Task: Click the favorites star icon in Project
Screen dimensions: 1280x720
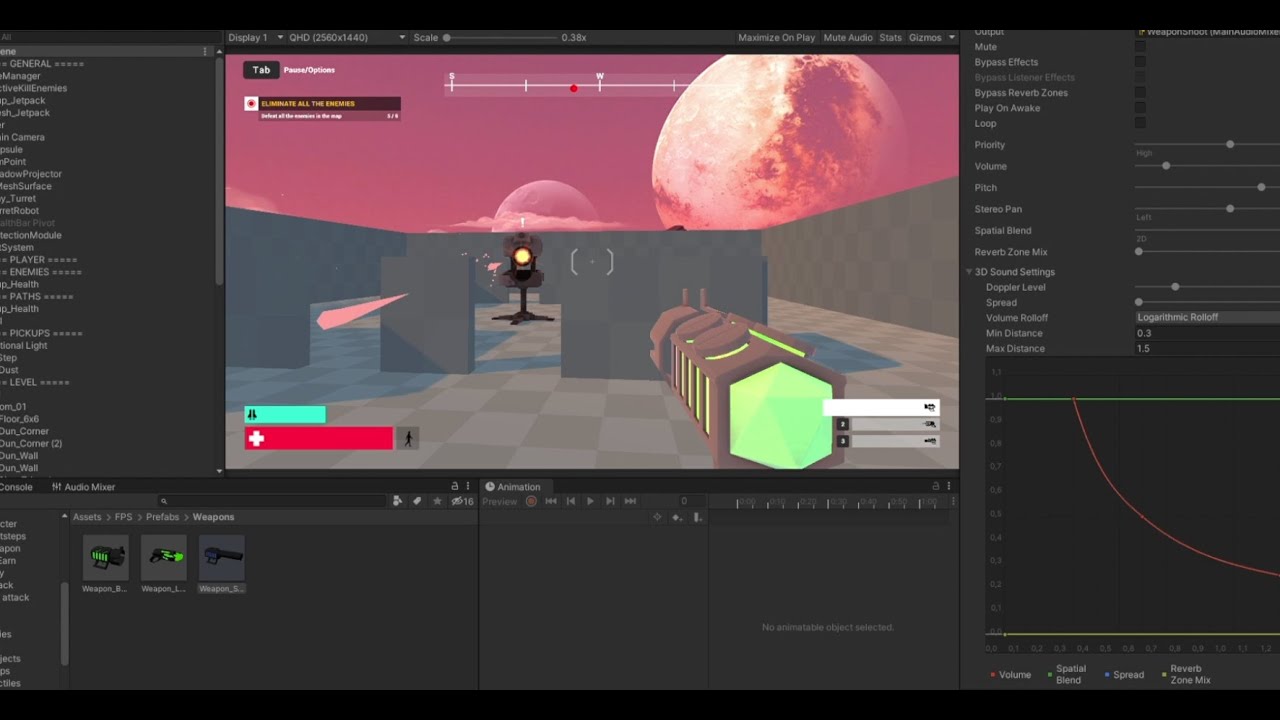Action: pos(437,501)
